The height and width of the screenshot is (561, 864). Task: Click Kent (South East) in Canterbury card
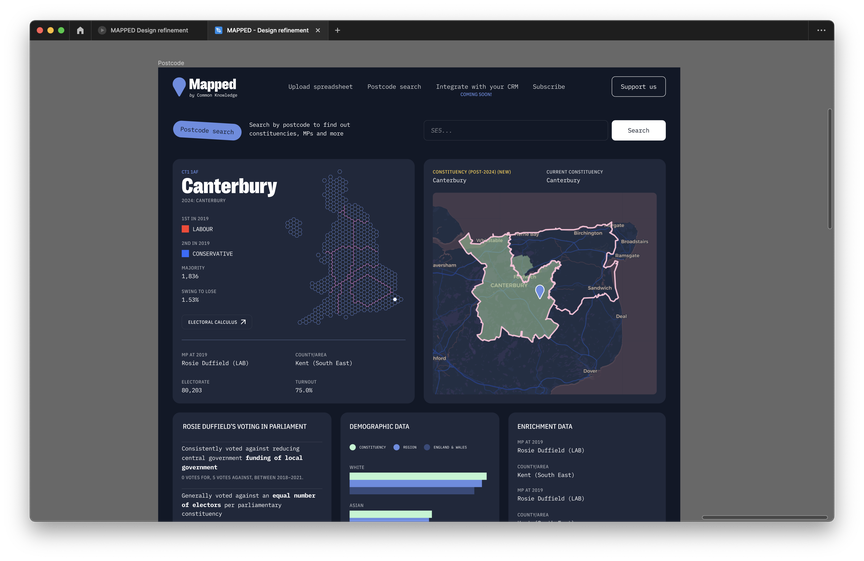click(323, 363)
